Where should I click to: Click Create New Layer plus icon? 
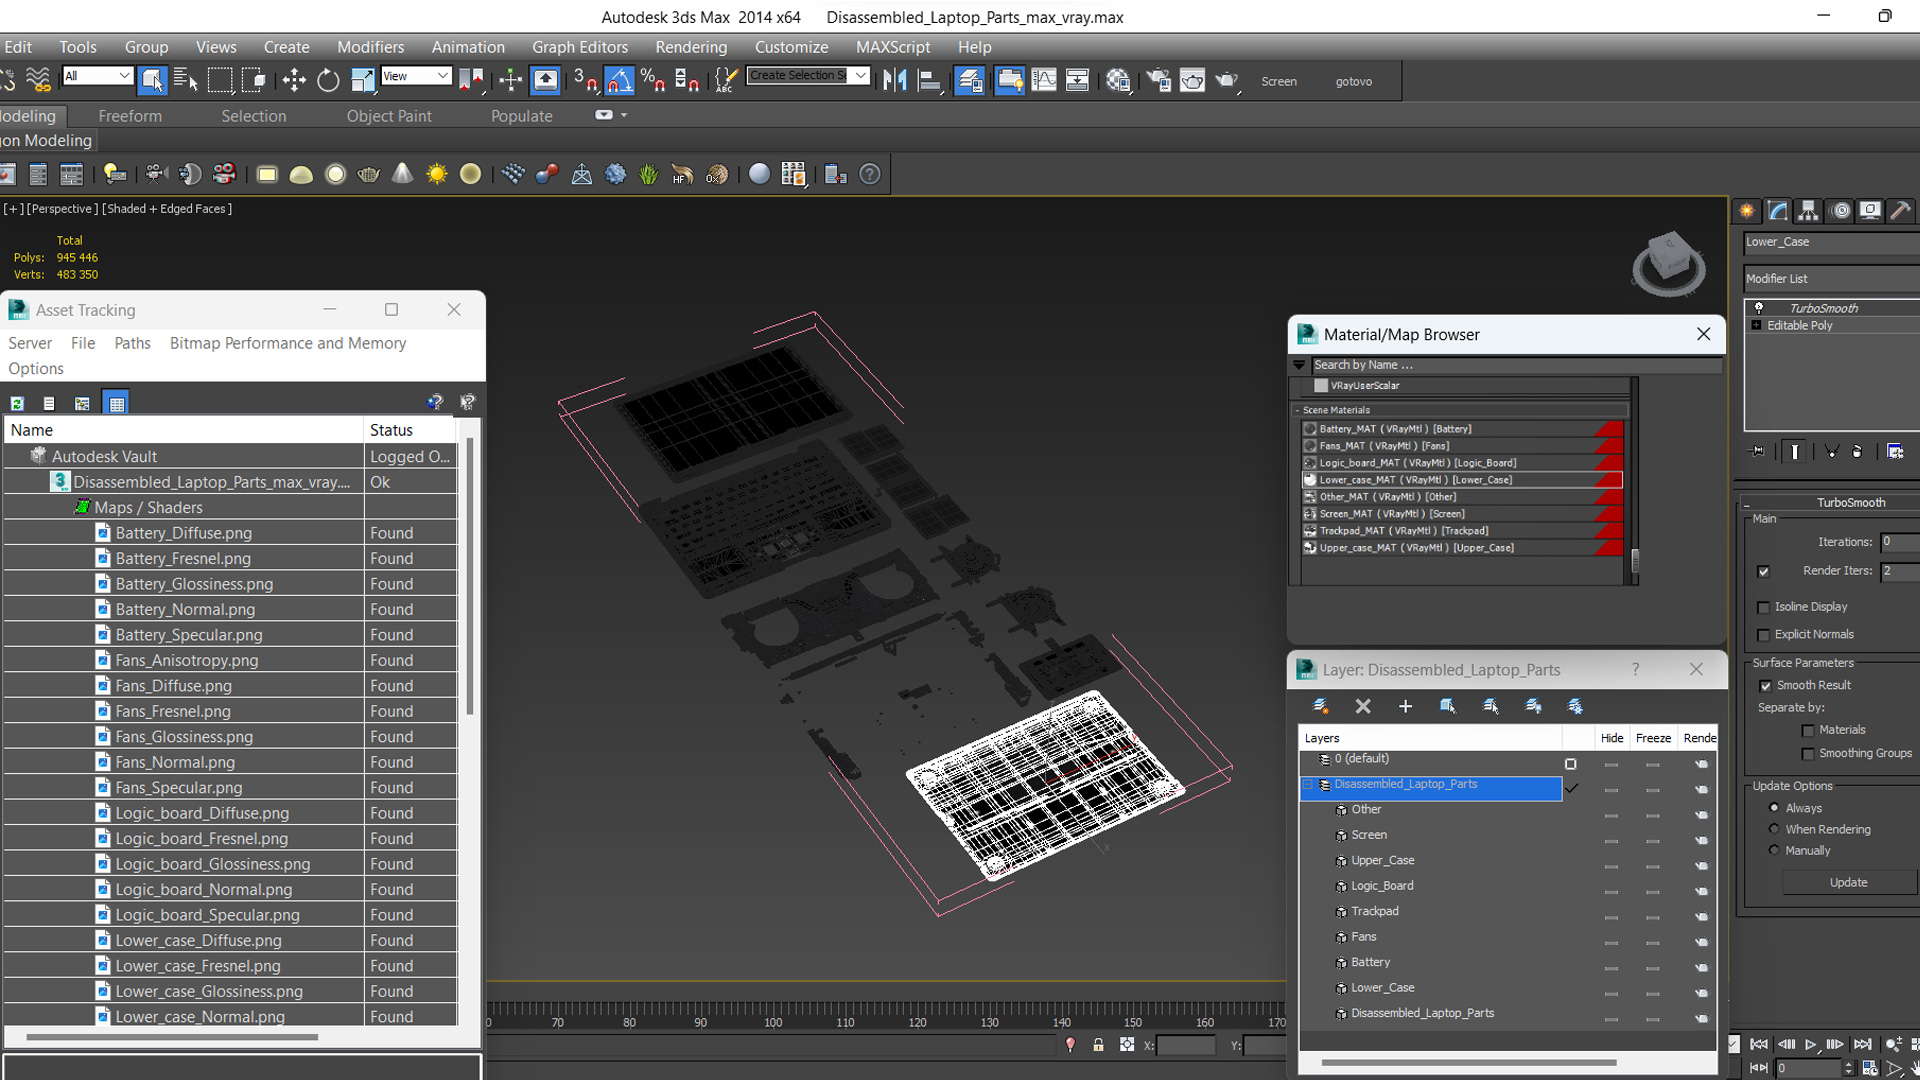tap(1405, 706)
